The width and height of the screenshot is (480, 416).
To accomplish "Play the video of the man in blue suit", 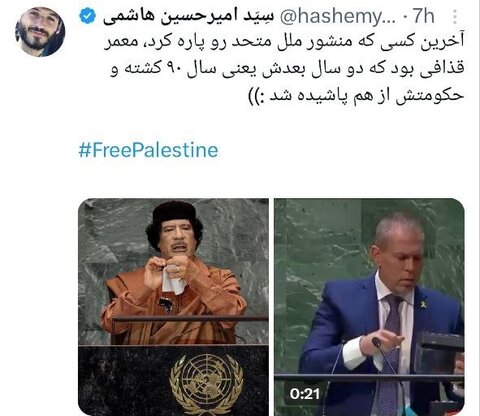I will pyautogui.click(x=369, y=307).
